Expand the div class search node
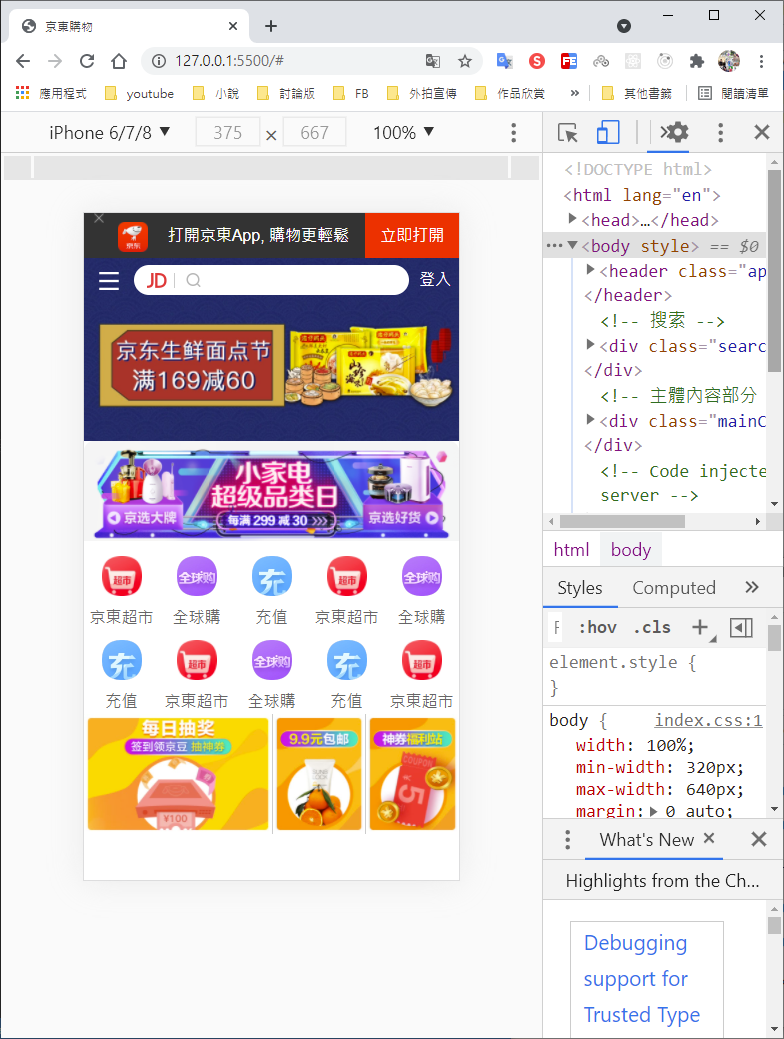The image size is (784, 1039). point(590,344)
